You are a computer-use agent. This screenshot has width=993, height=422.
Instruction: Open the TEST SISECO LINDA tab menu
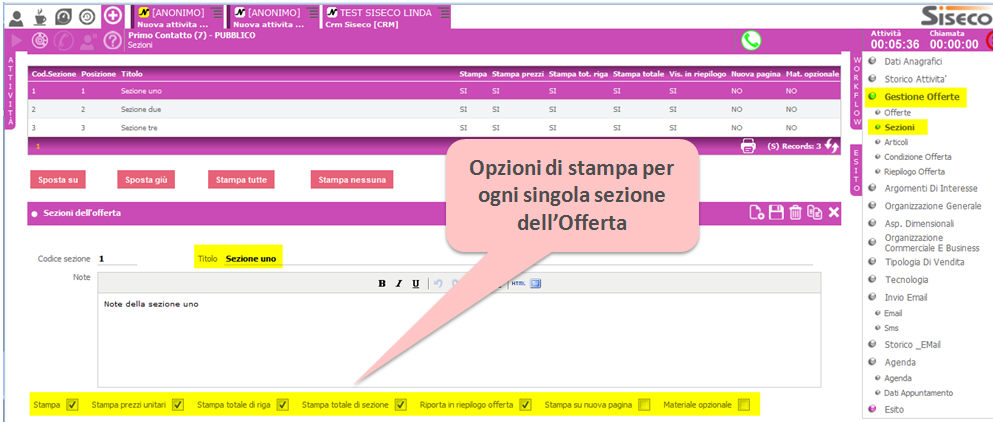444,12
